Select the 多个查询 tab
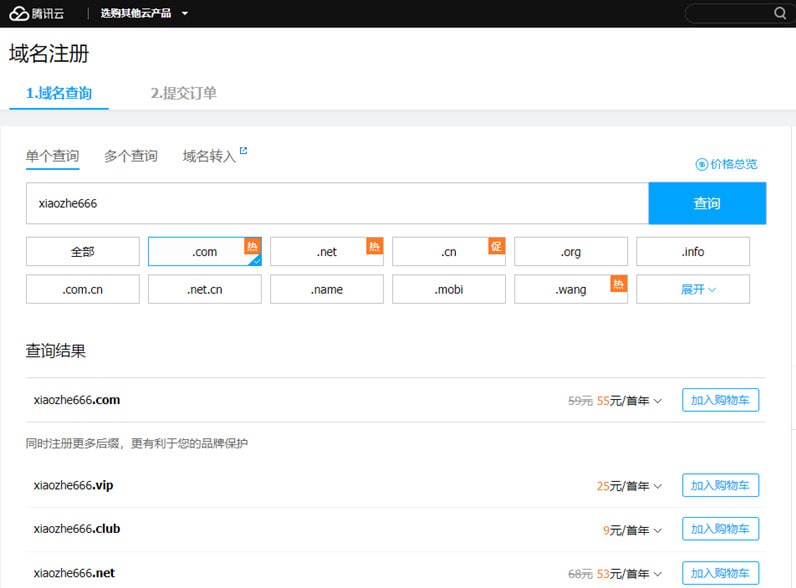Viewport: 796px width, 588px height. point(131,156)
